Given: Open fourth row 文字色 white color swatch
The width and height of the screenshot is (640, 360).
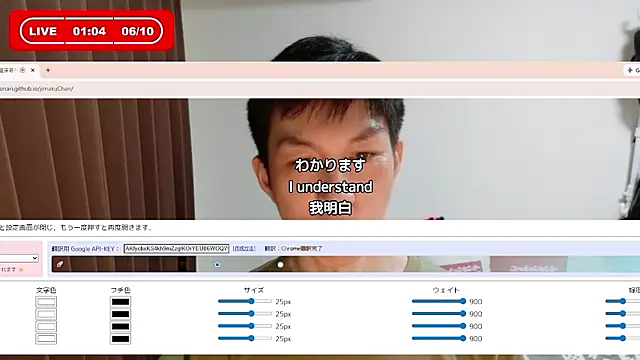Looking at the screenshot, I should (x=46, y=339).
